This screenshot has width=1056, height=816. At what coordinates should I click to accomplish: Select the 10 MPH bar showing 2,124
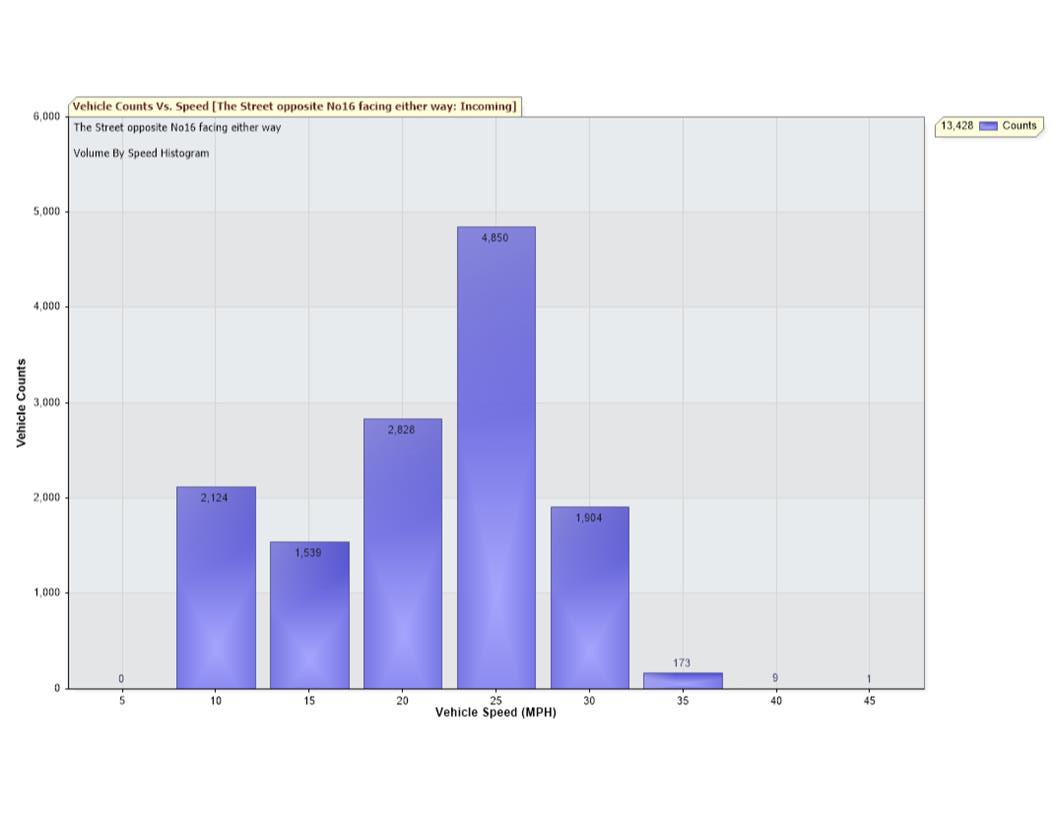(x=216, y=590)
